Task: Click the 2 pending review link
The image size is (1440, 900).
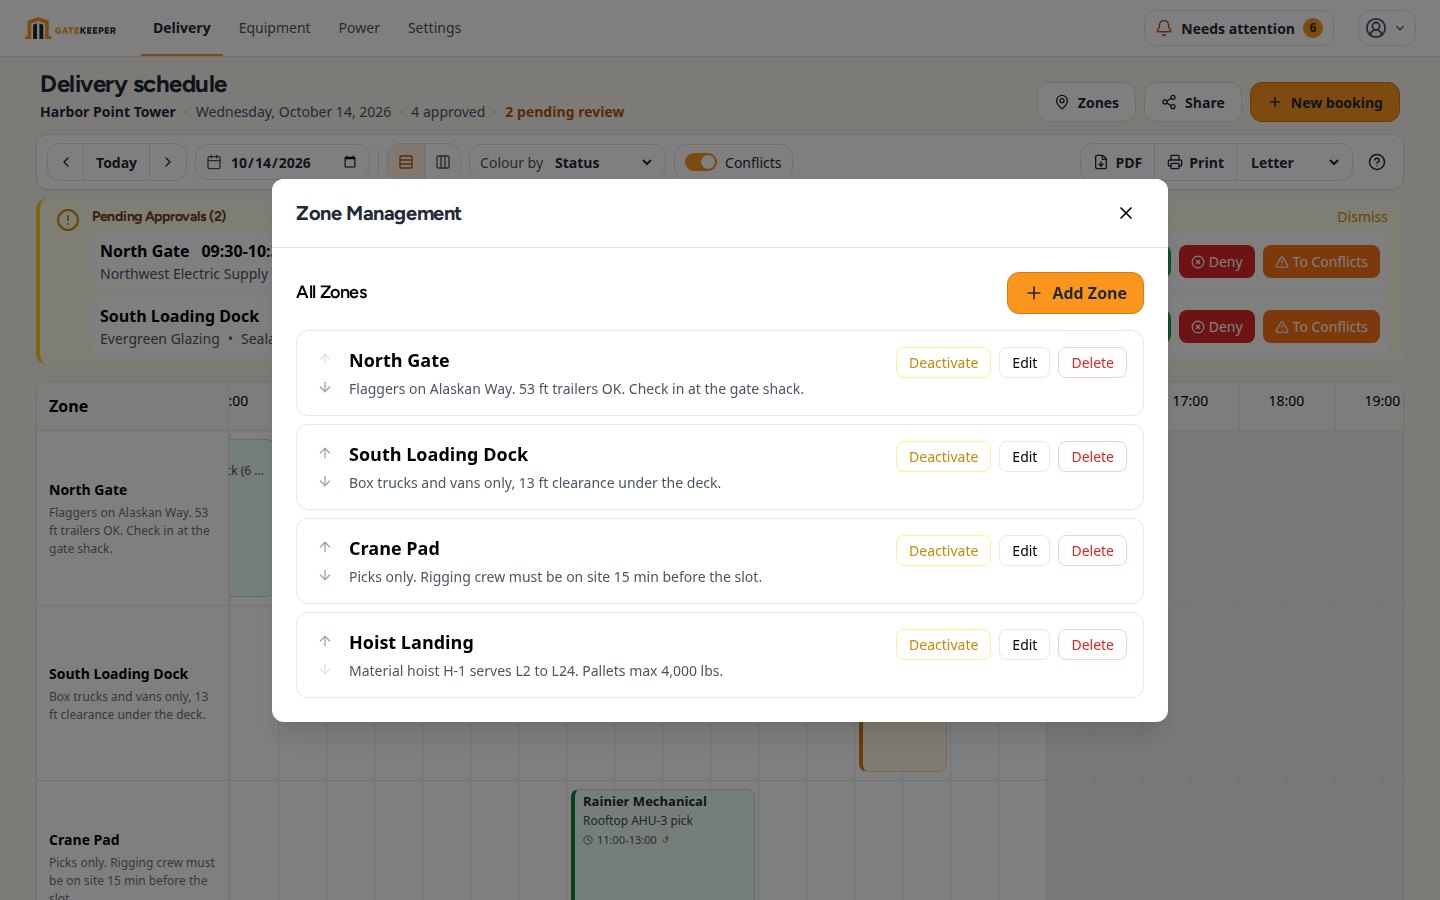Action: pos(564,112)
